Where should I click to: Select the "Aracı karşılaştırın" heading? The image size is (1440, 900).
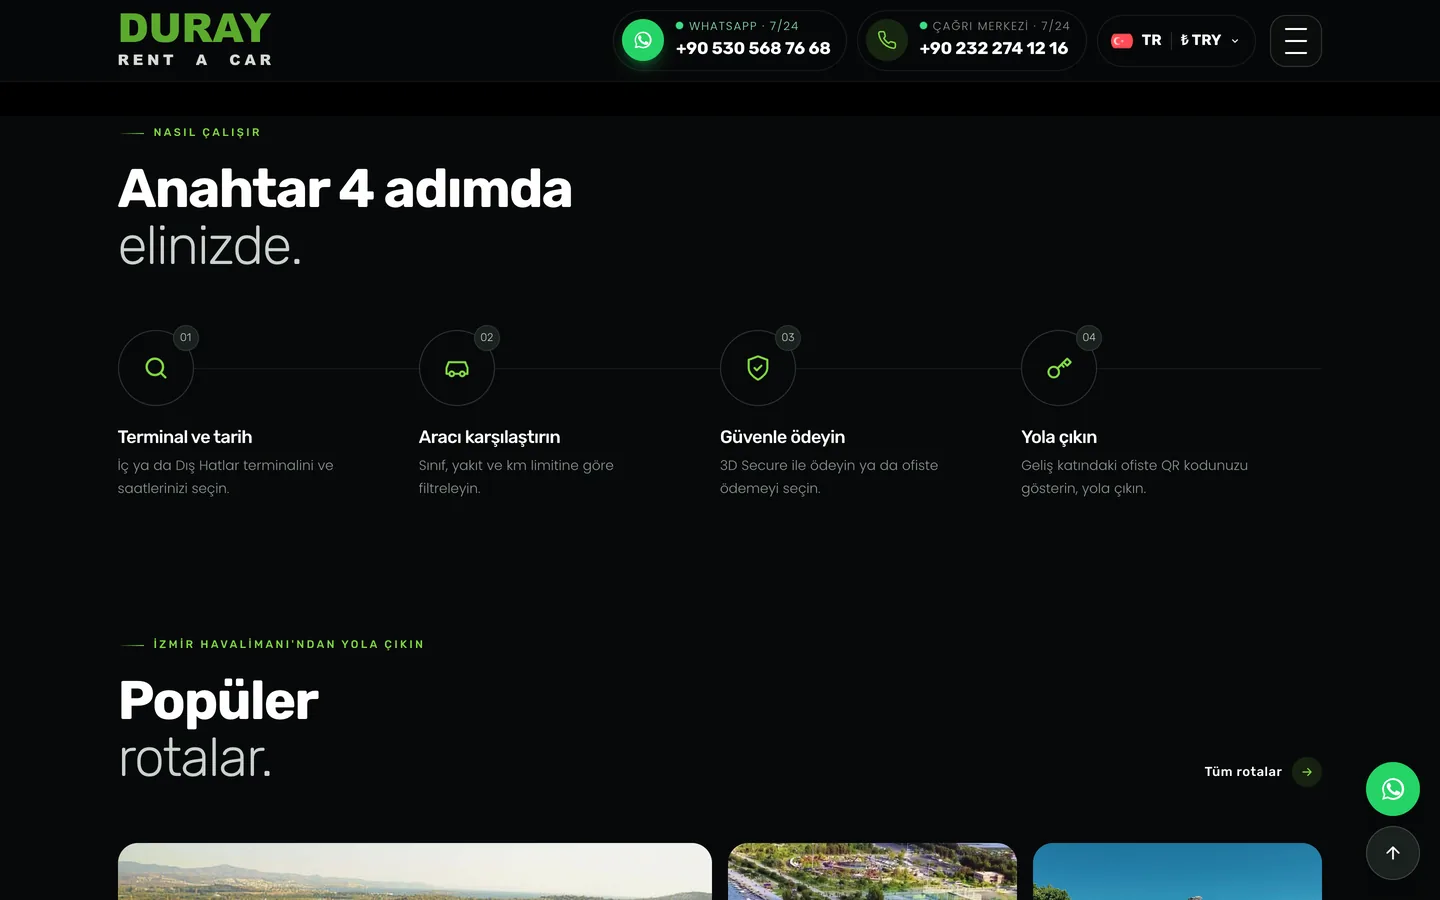click(x=489, y=437)
